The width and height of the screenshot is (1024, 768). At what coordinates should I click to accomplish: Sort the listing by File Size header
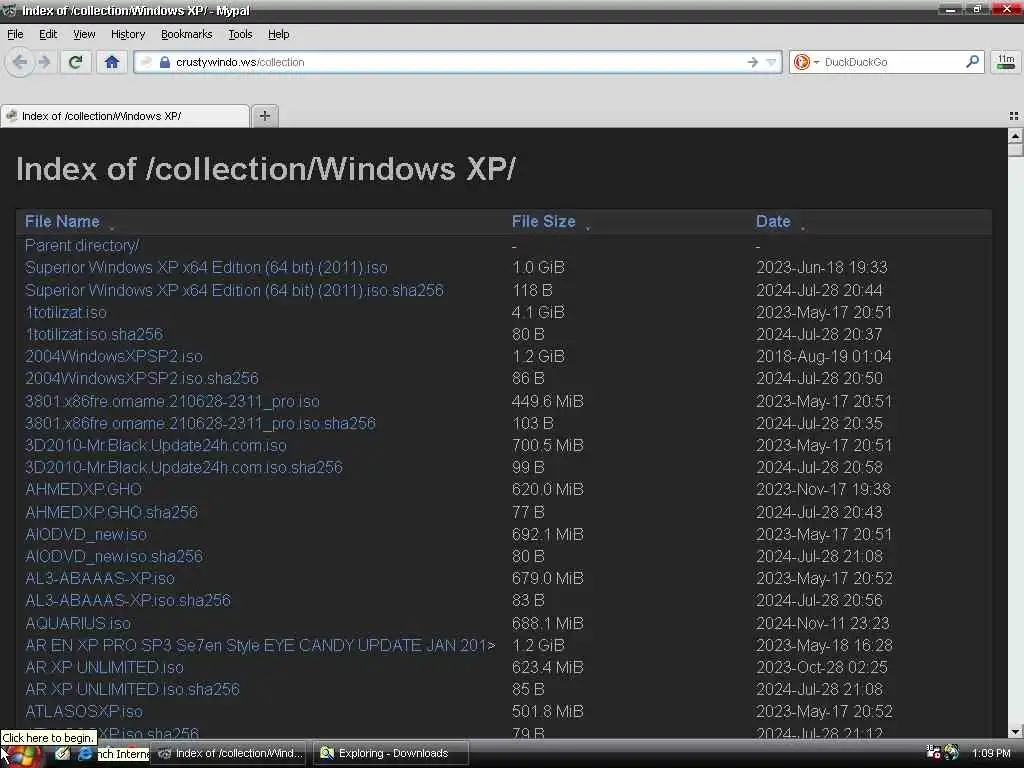pyautogui.click(x=543, y=221)
